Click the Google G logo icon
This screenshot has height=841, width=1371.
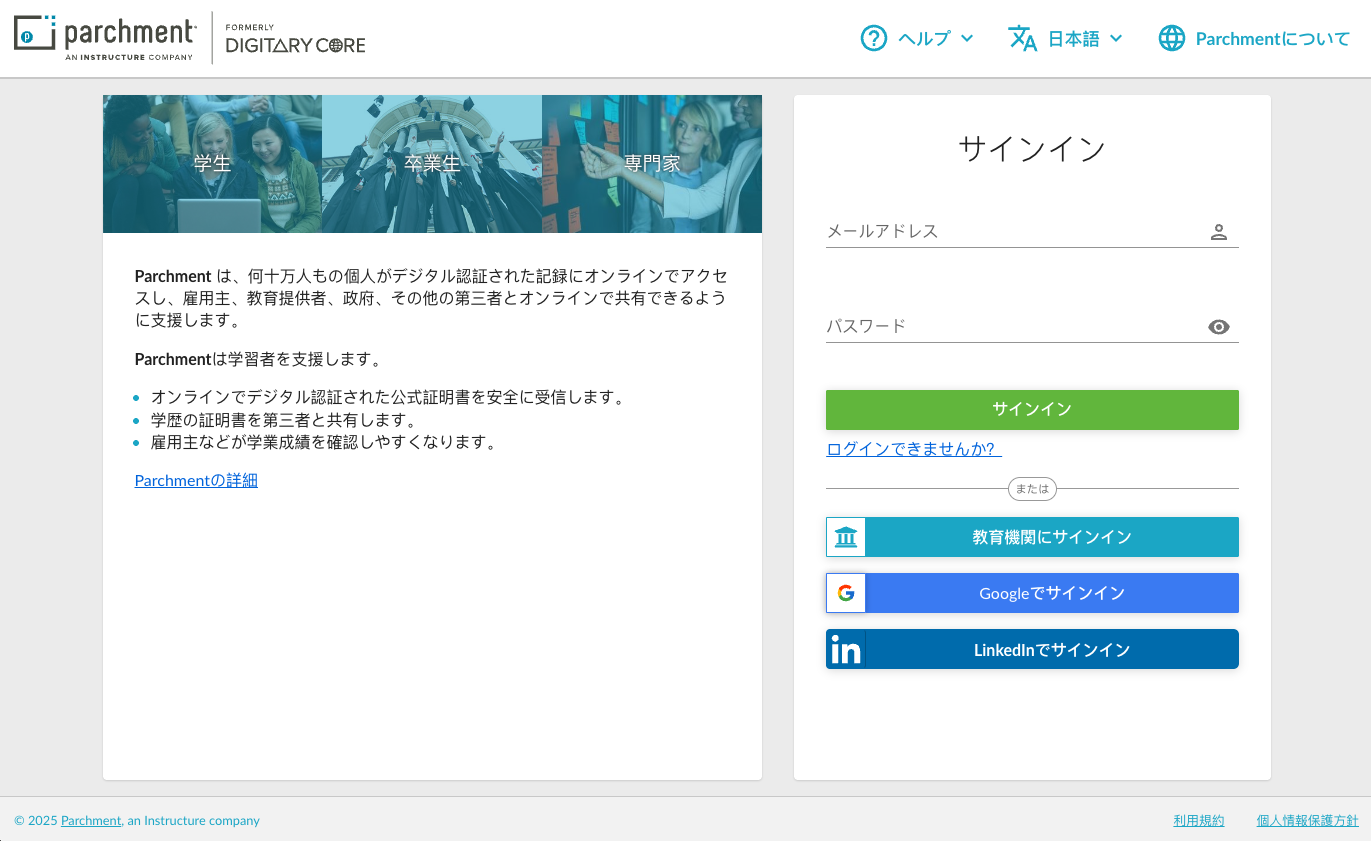click(x=846, y=593)
